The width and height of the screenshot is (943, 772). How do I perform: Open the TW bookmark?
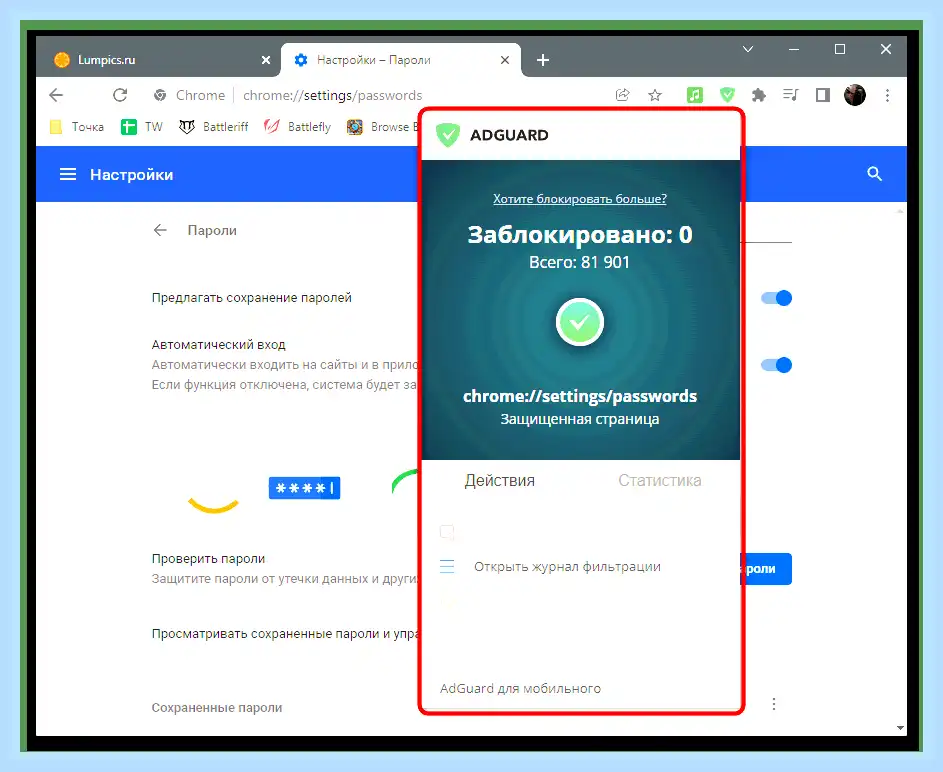pyautogui.click(x=142, y=127)
